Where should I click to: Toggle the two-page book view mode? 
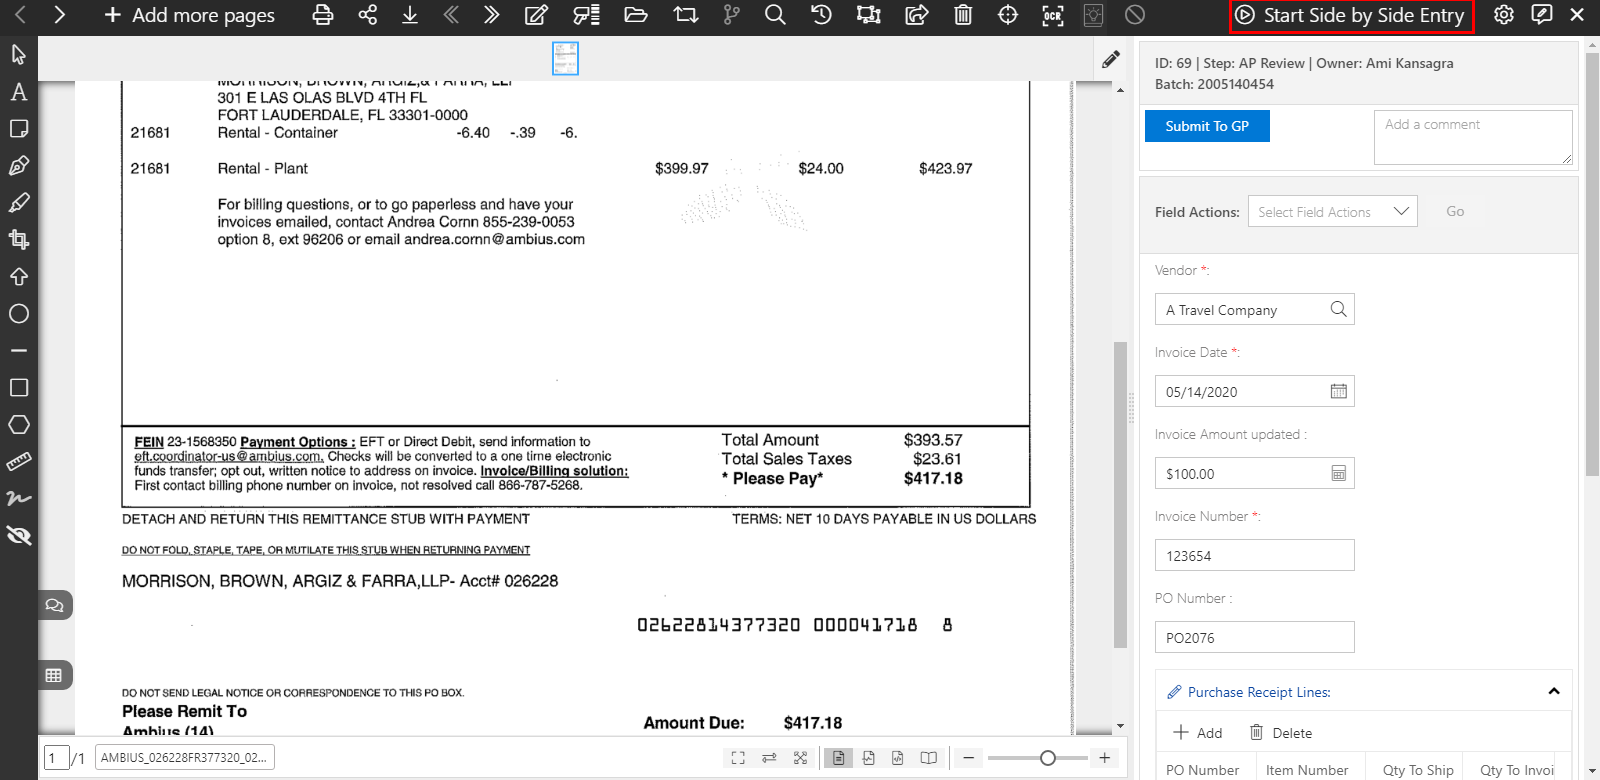928,758
